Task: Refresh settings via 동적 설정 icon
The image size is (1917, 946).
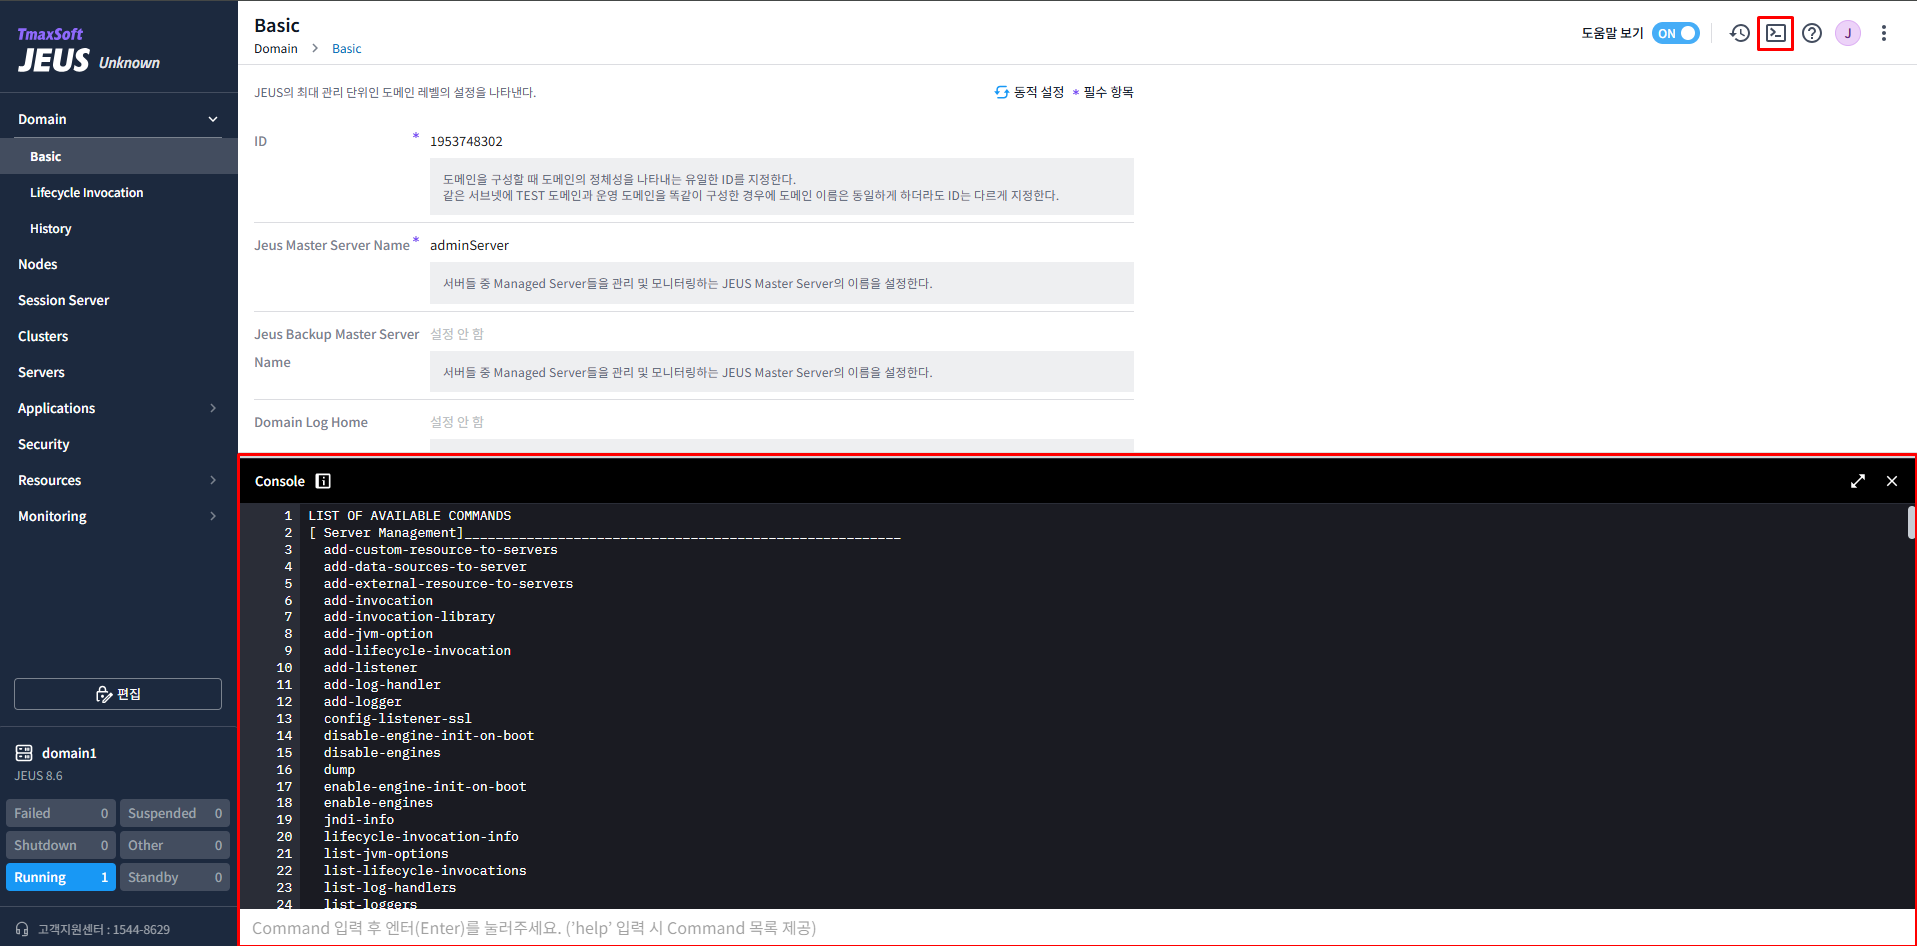Action: coord(1001,91)
